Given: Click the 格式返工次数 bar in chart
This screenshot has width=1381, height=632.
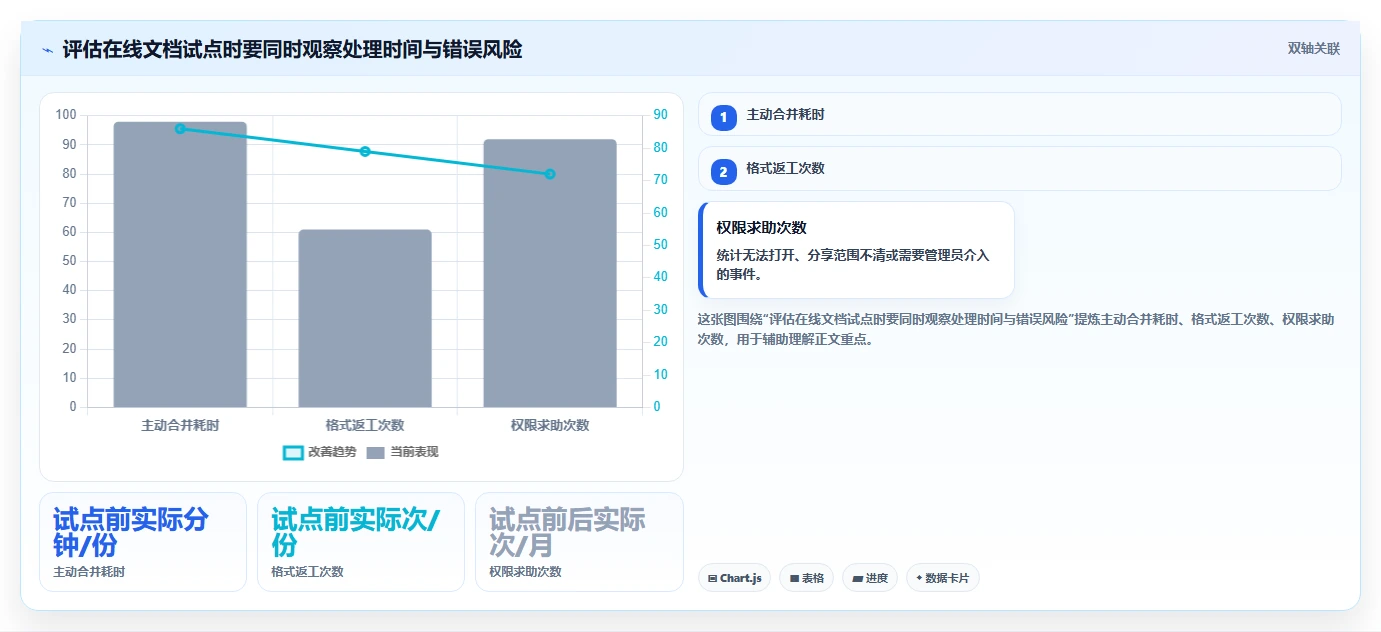Looking at the screenshot, I should 365,318.
